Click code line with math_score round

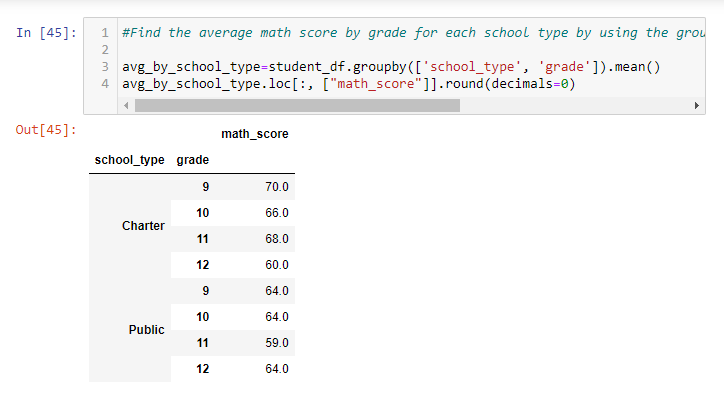tap(349, 84)
